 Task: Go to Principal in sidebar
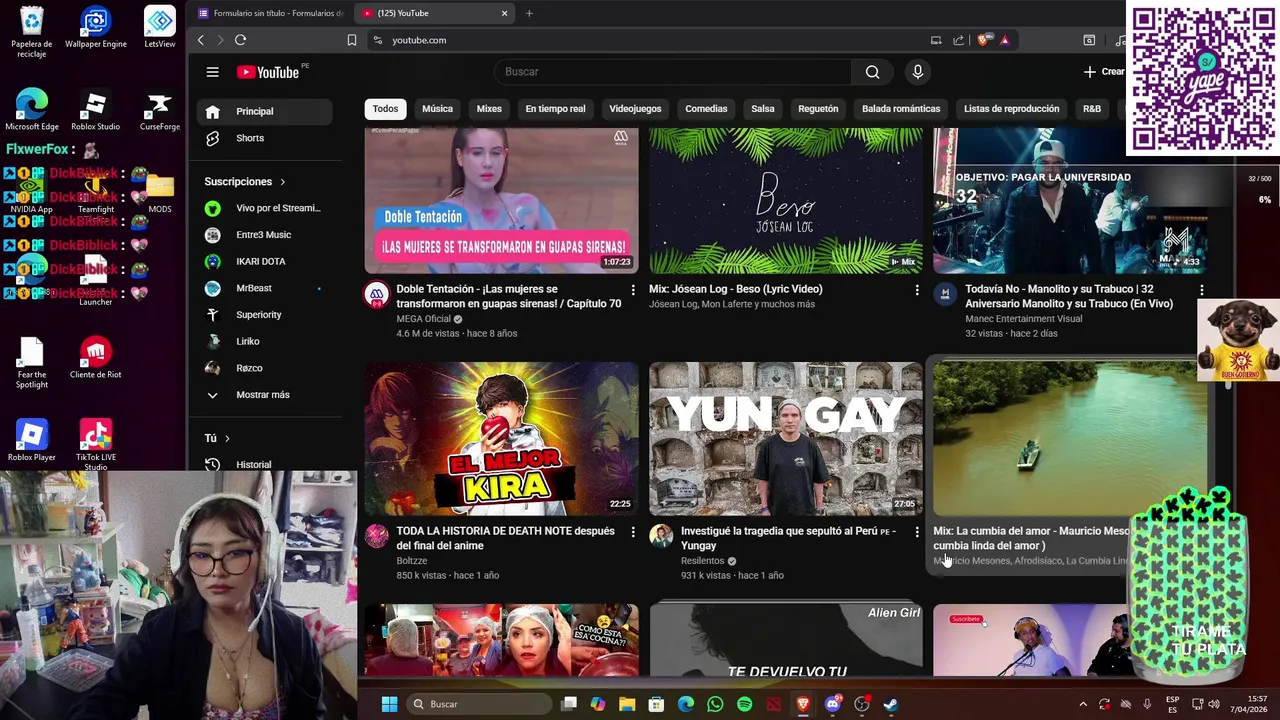pos(264,111)
